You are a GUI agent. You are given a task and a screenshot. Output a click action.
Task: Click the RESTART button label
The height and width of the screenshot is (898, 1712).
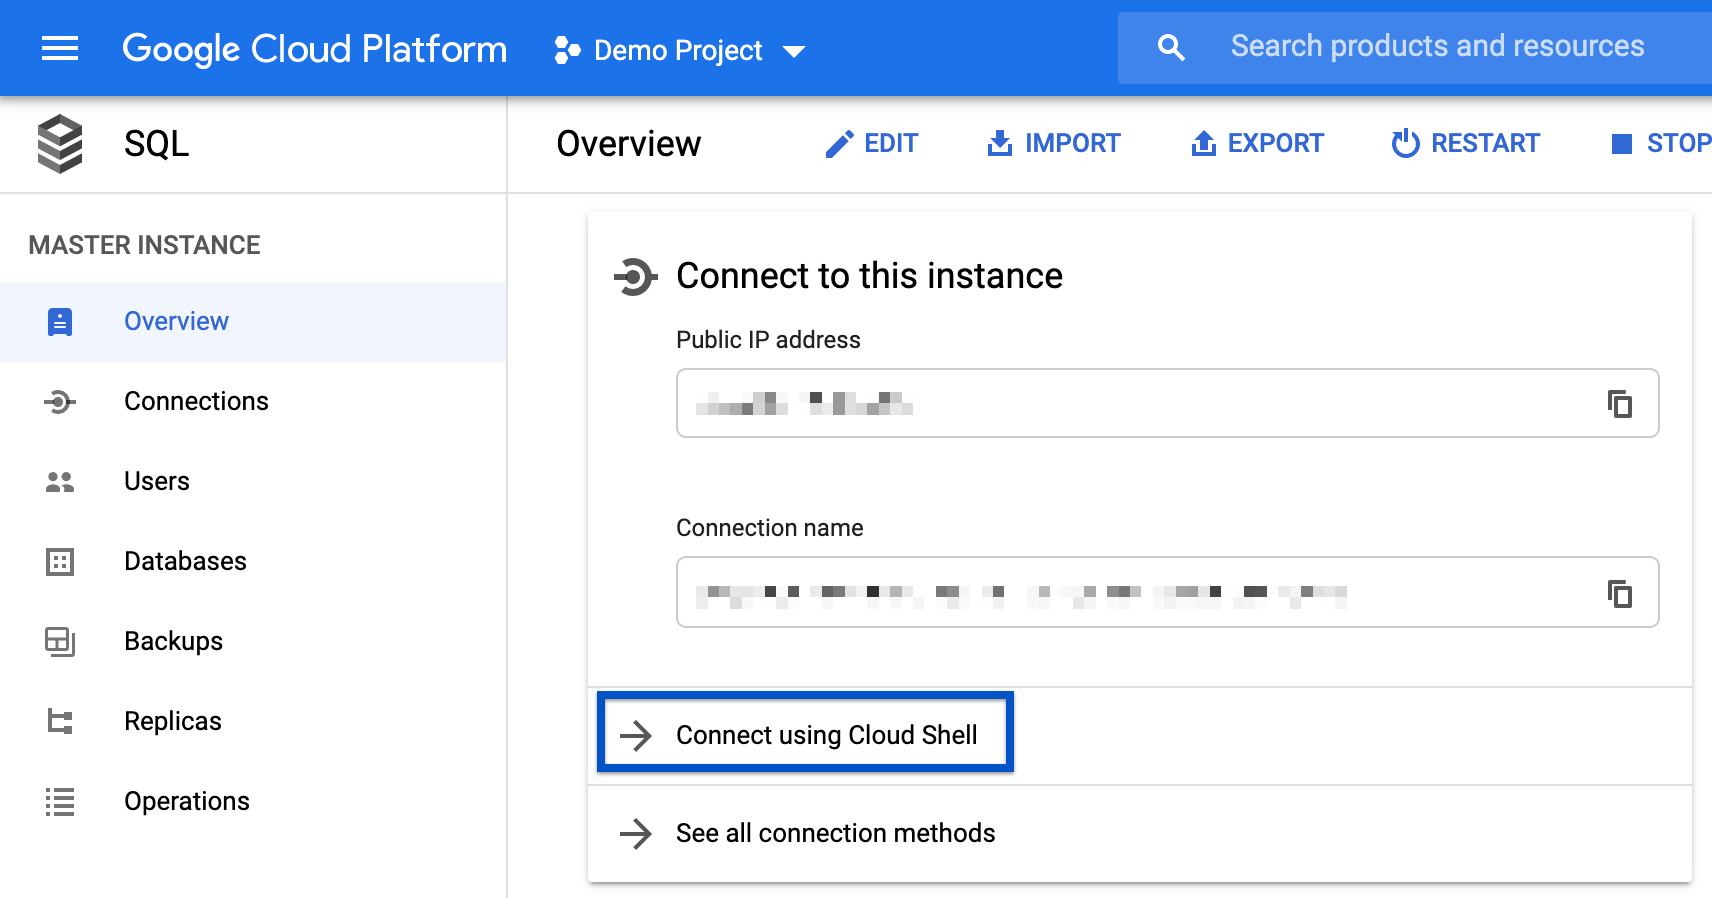pos(1485,144)
